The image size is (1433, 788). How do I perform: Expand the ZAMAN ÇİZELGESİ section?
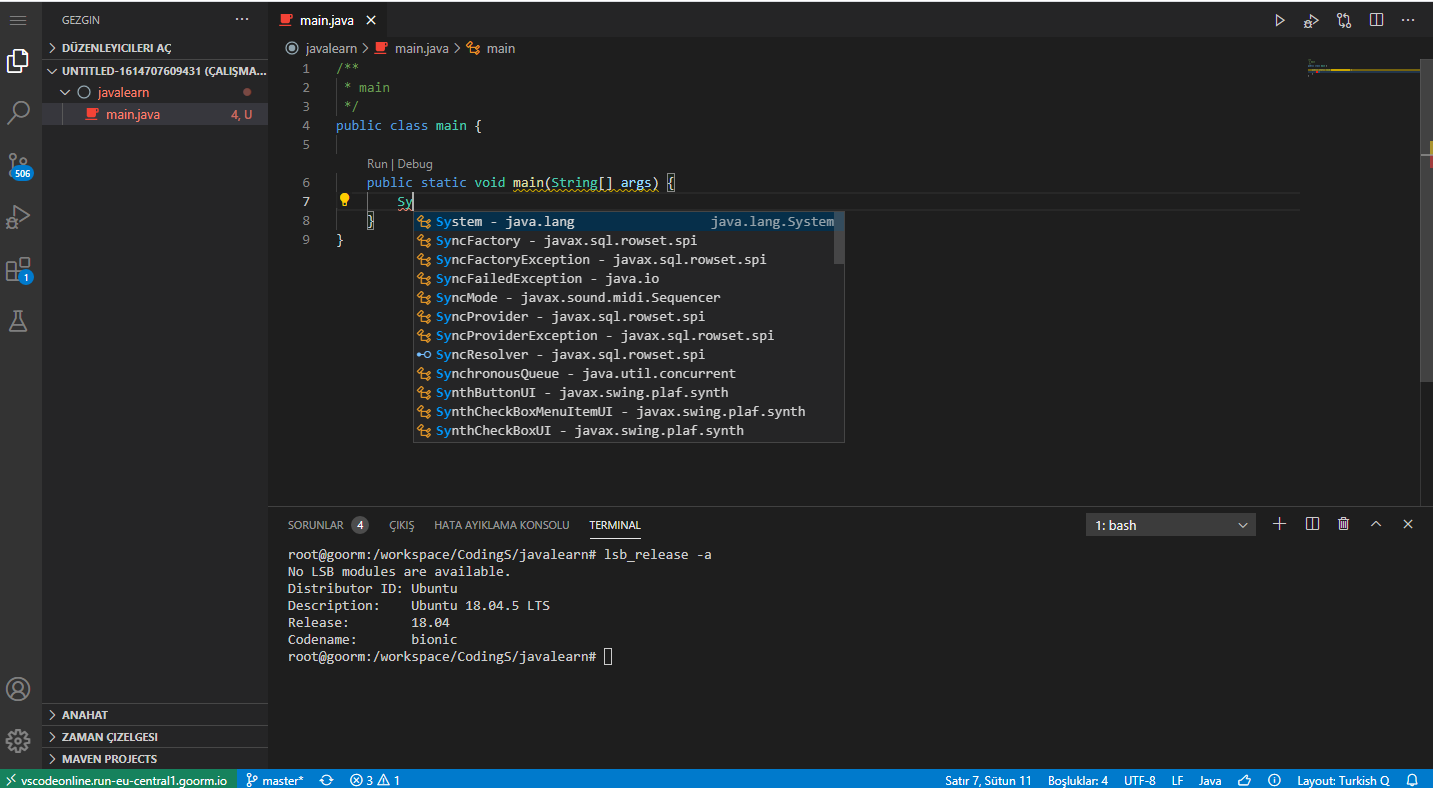click(x=155, y=737)
